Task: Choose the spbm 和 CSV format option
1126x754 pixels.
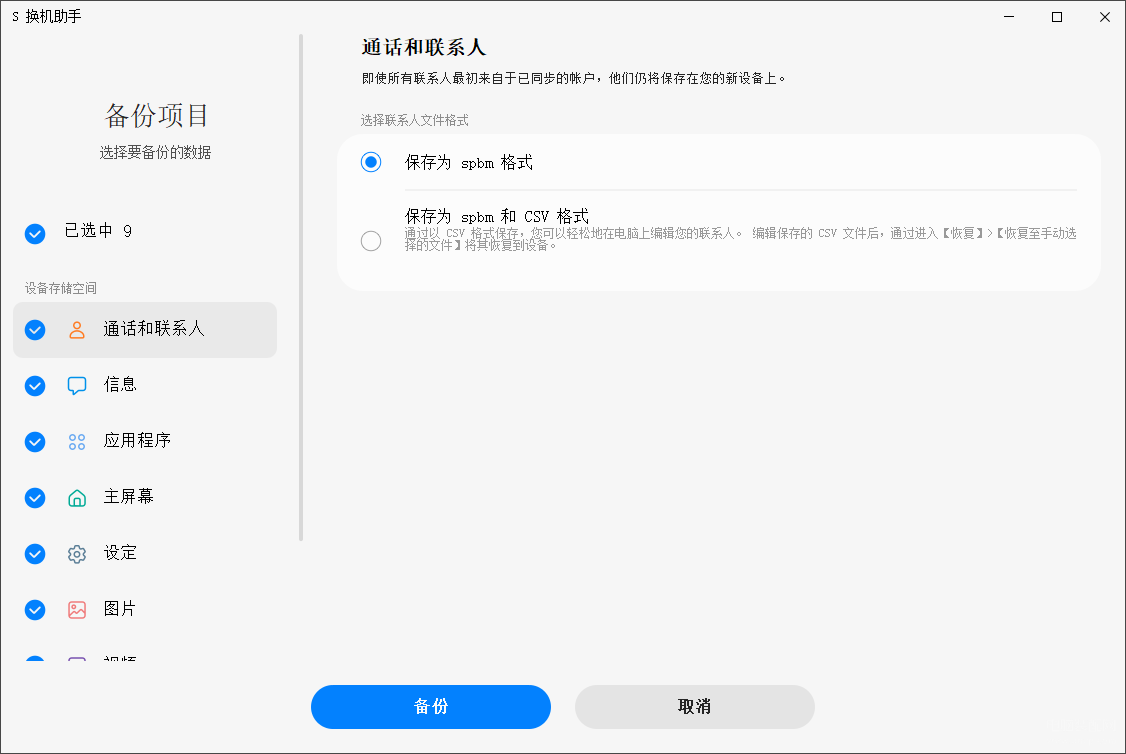Action: point(371,241)
